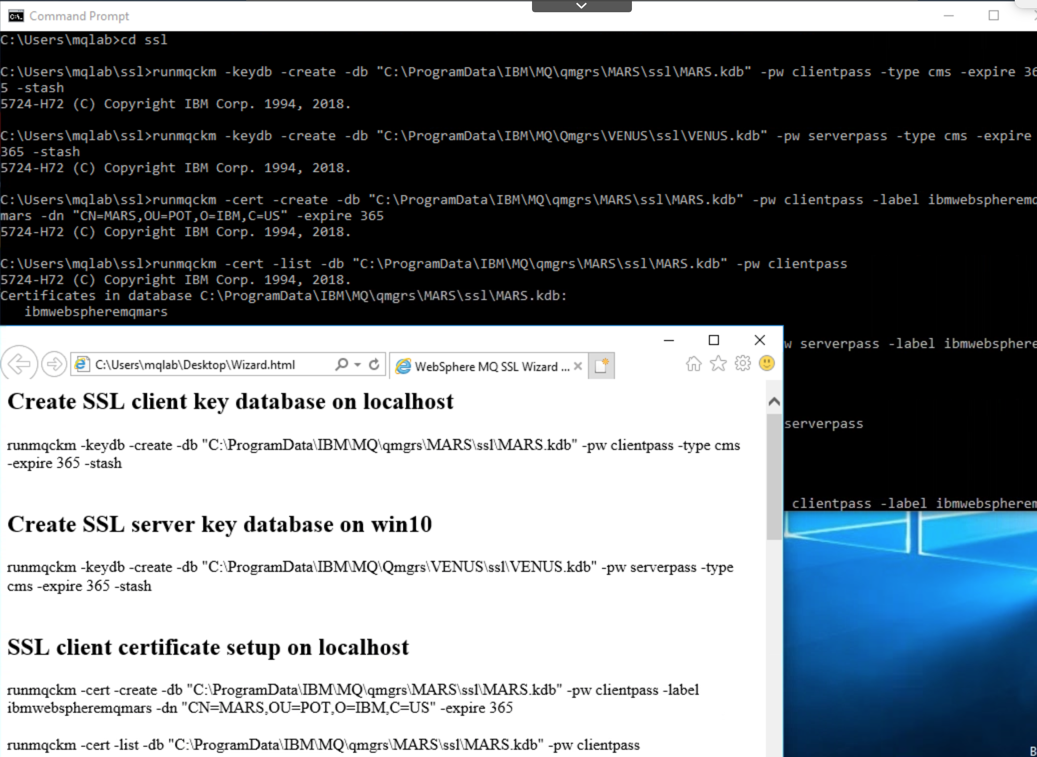Close the Internet Explorer window
1037x757 pixels.
[x=759, y=340]
